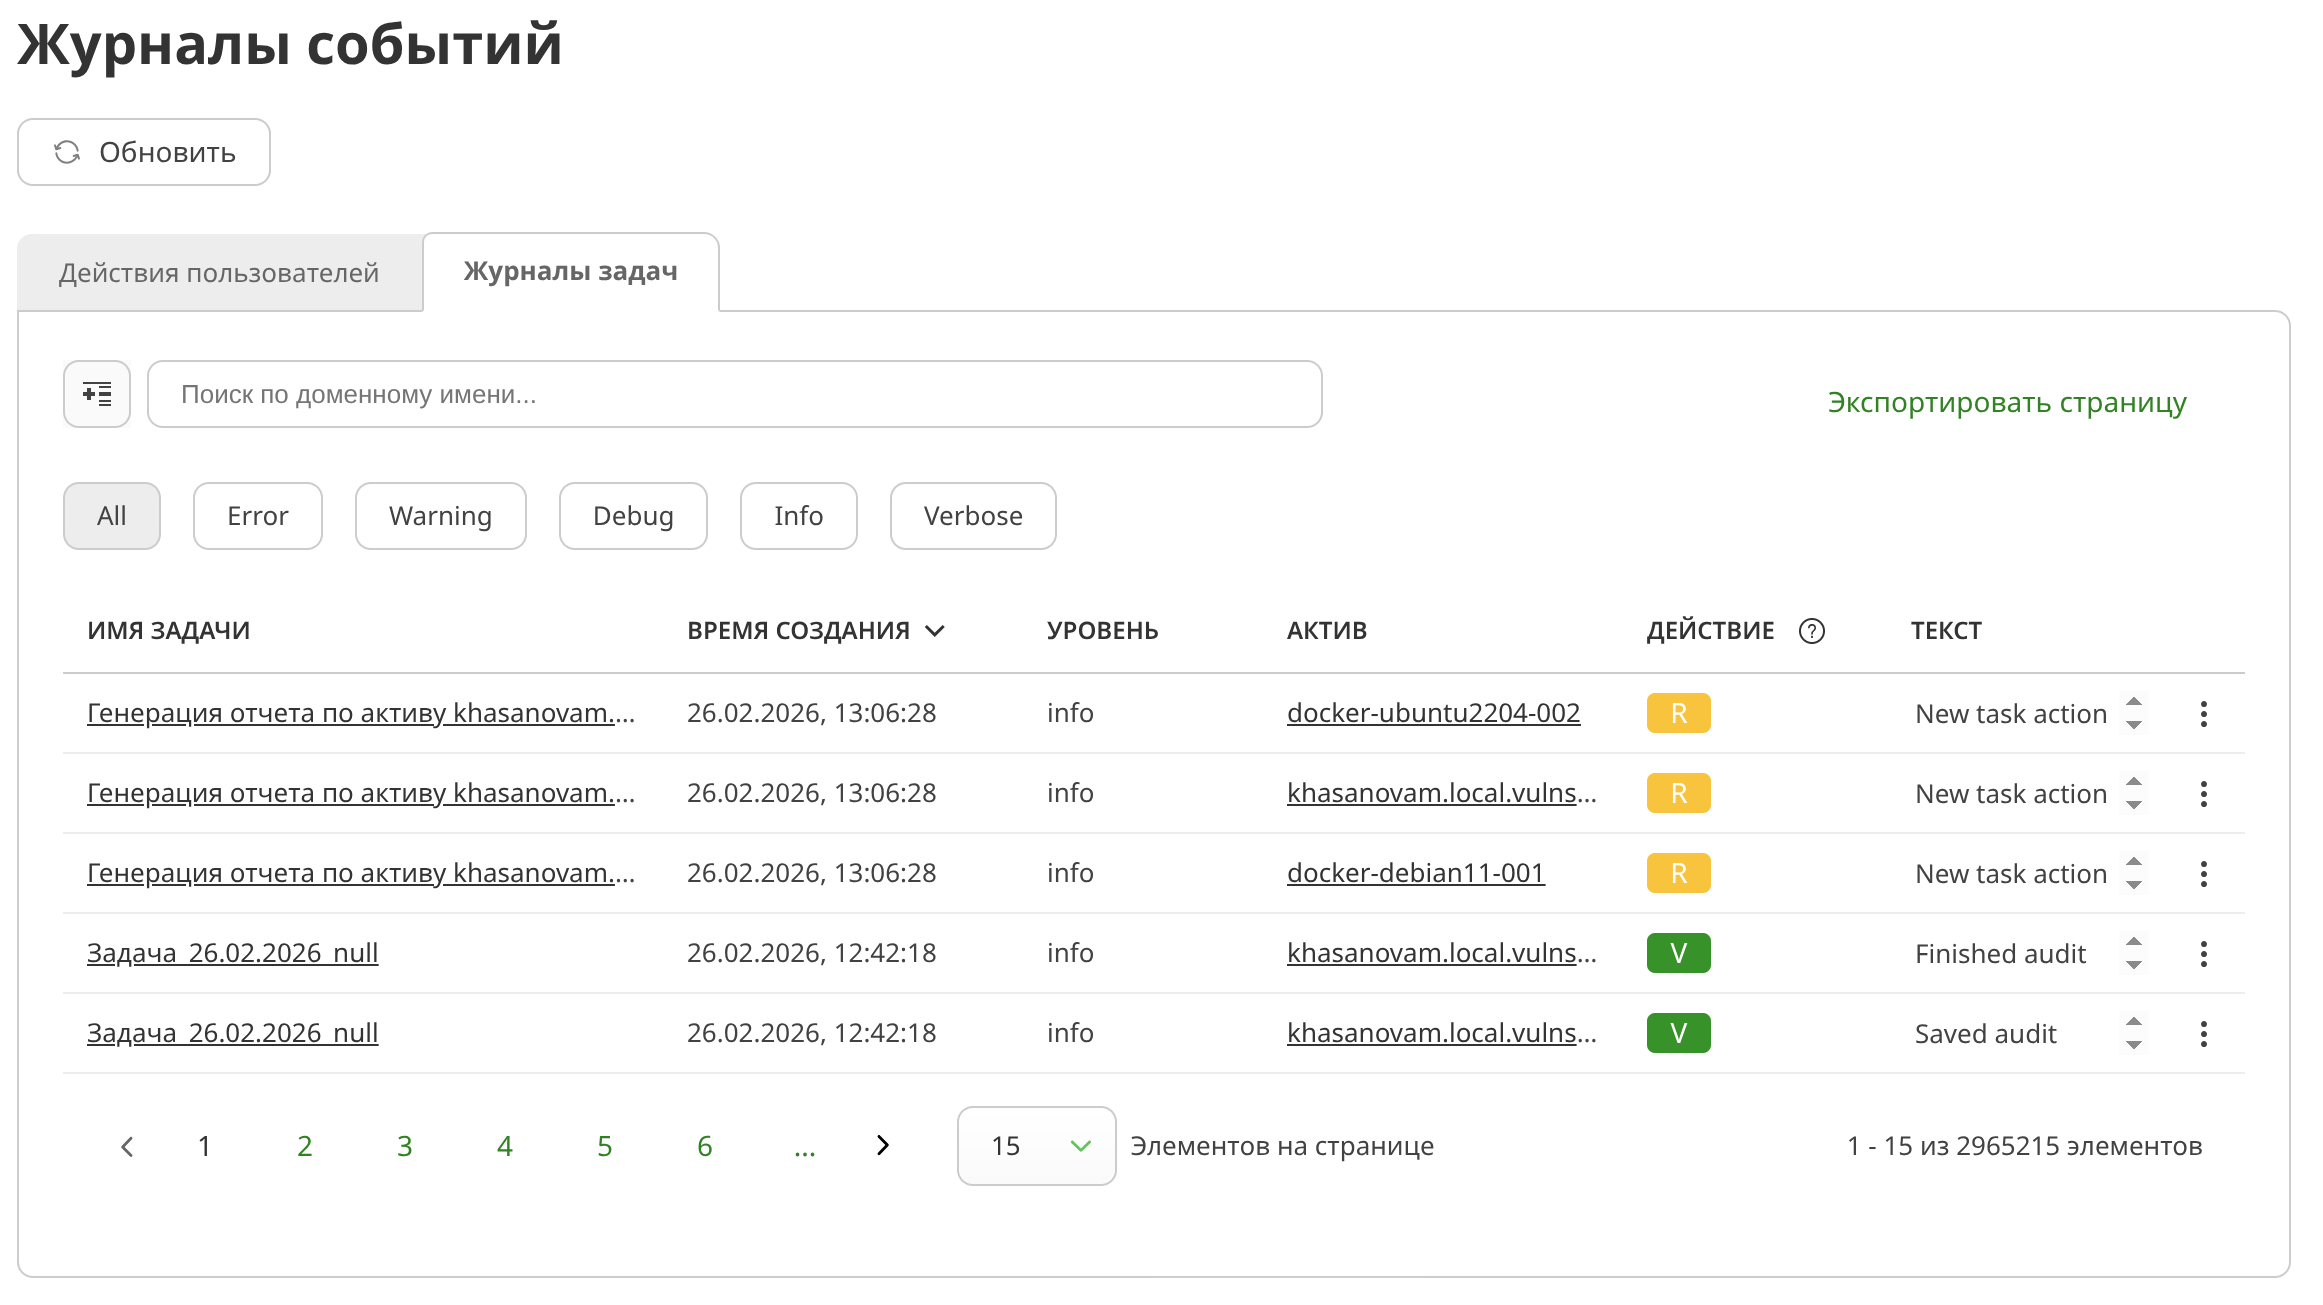Open the three-dot menu for docker-ubuntu2204-002 row
This screenshot has height=1305, width=2323.
pyautogui.click(x=2203, y=714)
